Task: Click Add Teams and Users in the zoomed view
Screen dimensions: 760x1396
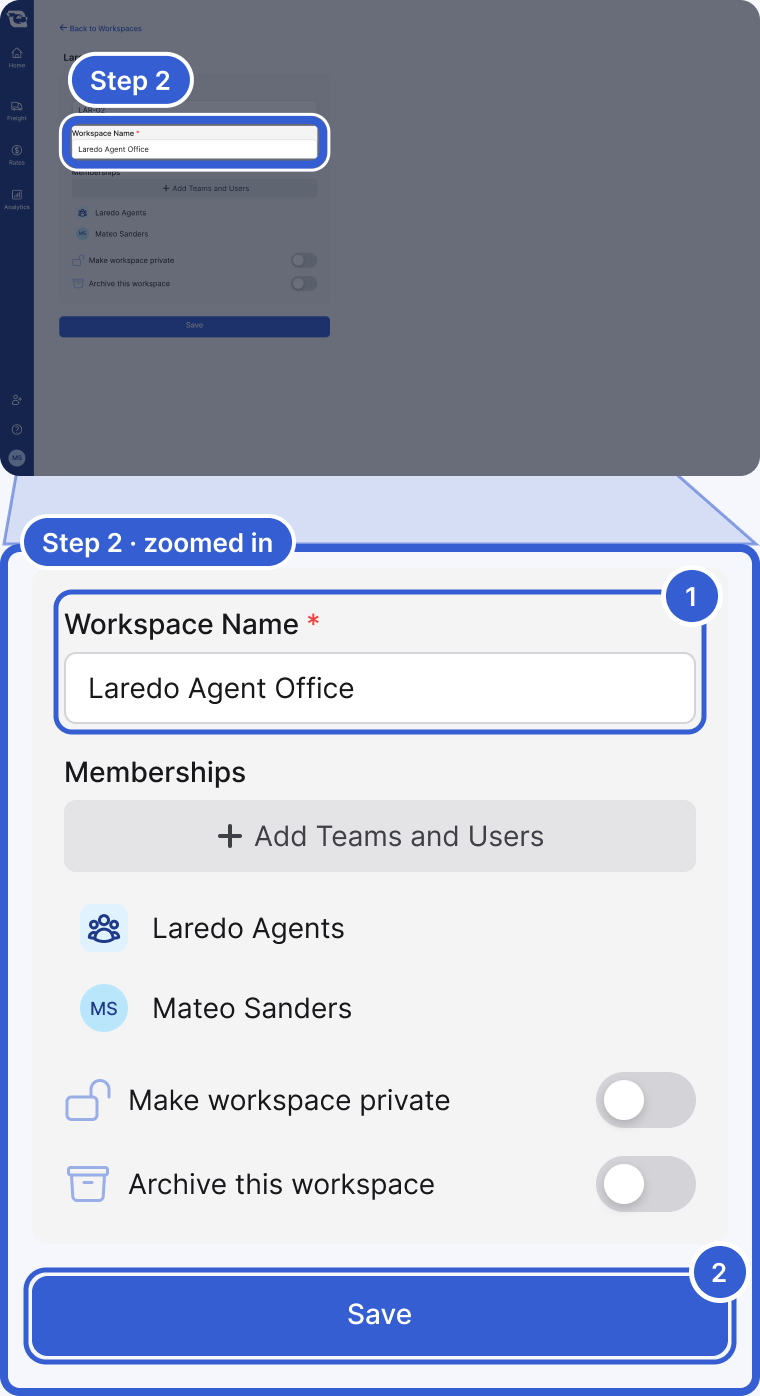Action: point(380,836)
